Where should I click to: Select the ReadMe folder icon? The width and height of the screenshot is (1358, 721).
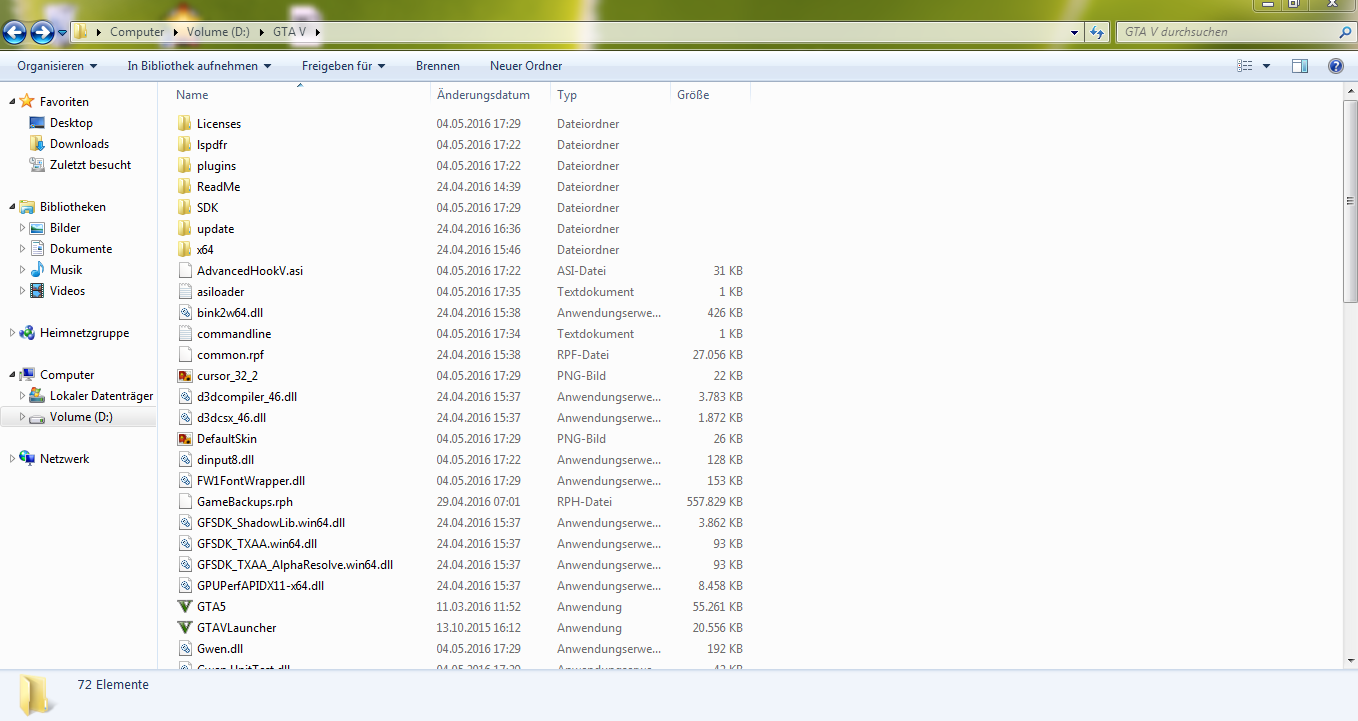click(x=184, y=187)
